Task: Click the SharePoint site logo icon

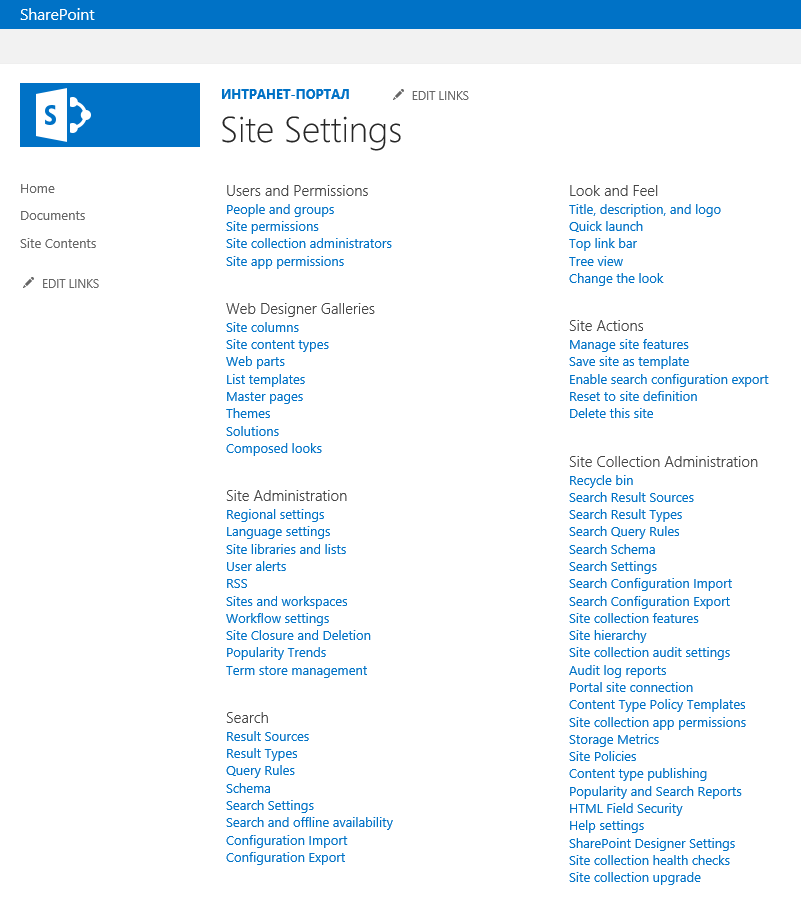Action: (110, 115)
